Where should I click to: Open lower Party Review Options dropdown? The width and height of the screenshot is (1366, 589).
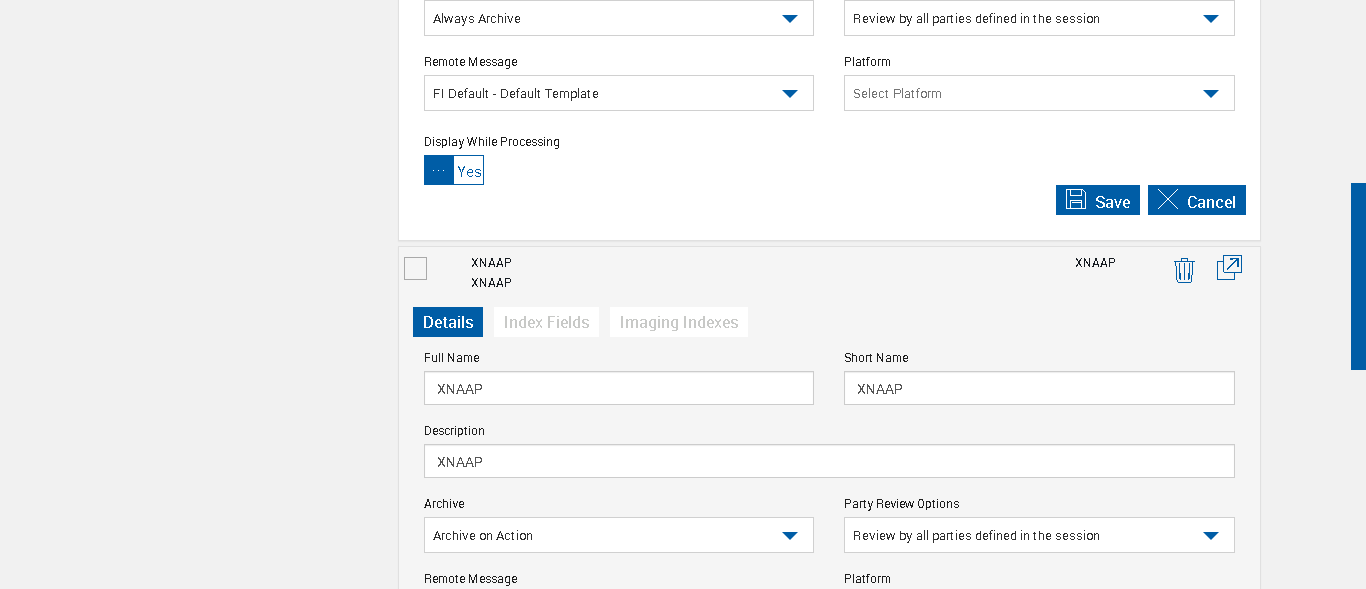tap(1038, 536)
